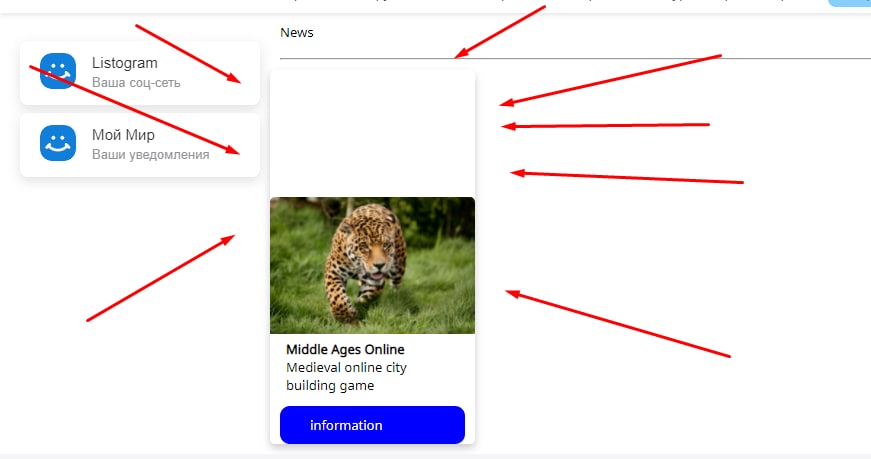Click empty space right of Listogram text
The height and width of the screenshot is (459, 871).
pos(217,72)
